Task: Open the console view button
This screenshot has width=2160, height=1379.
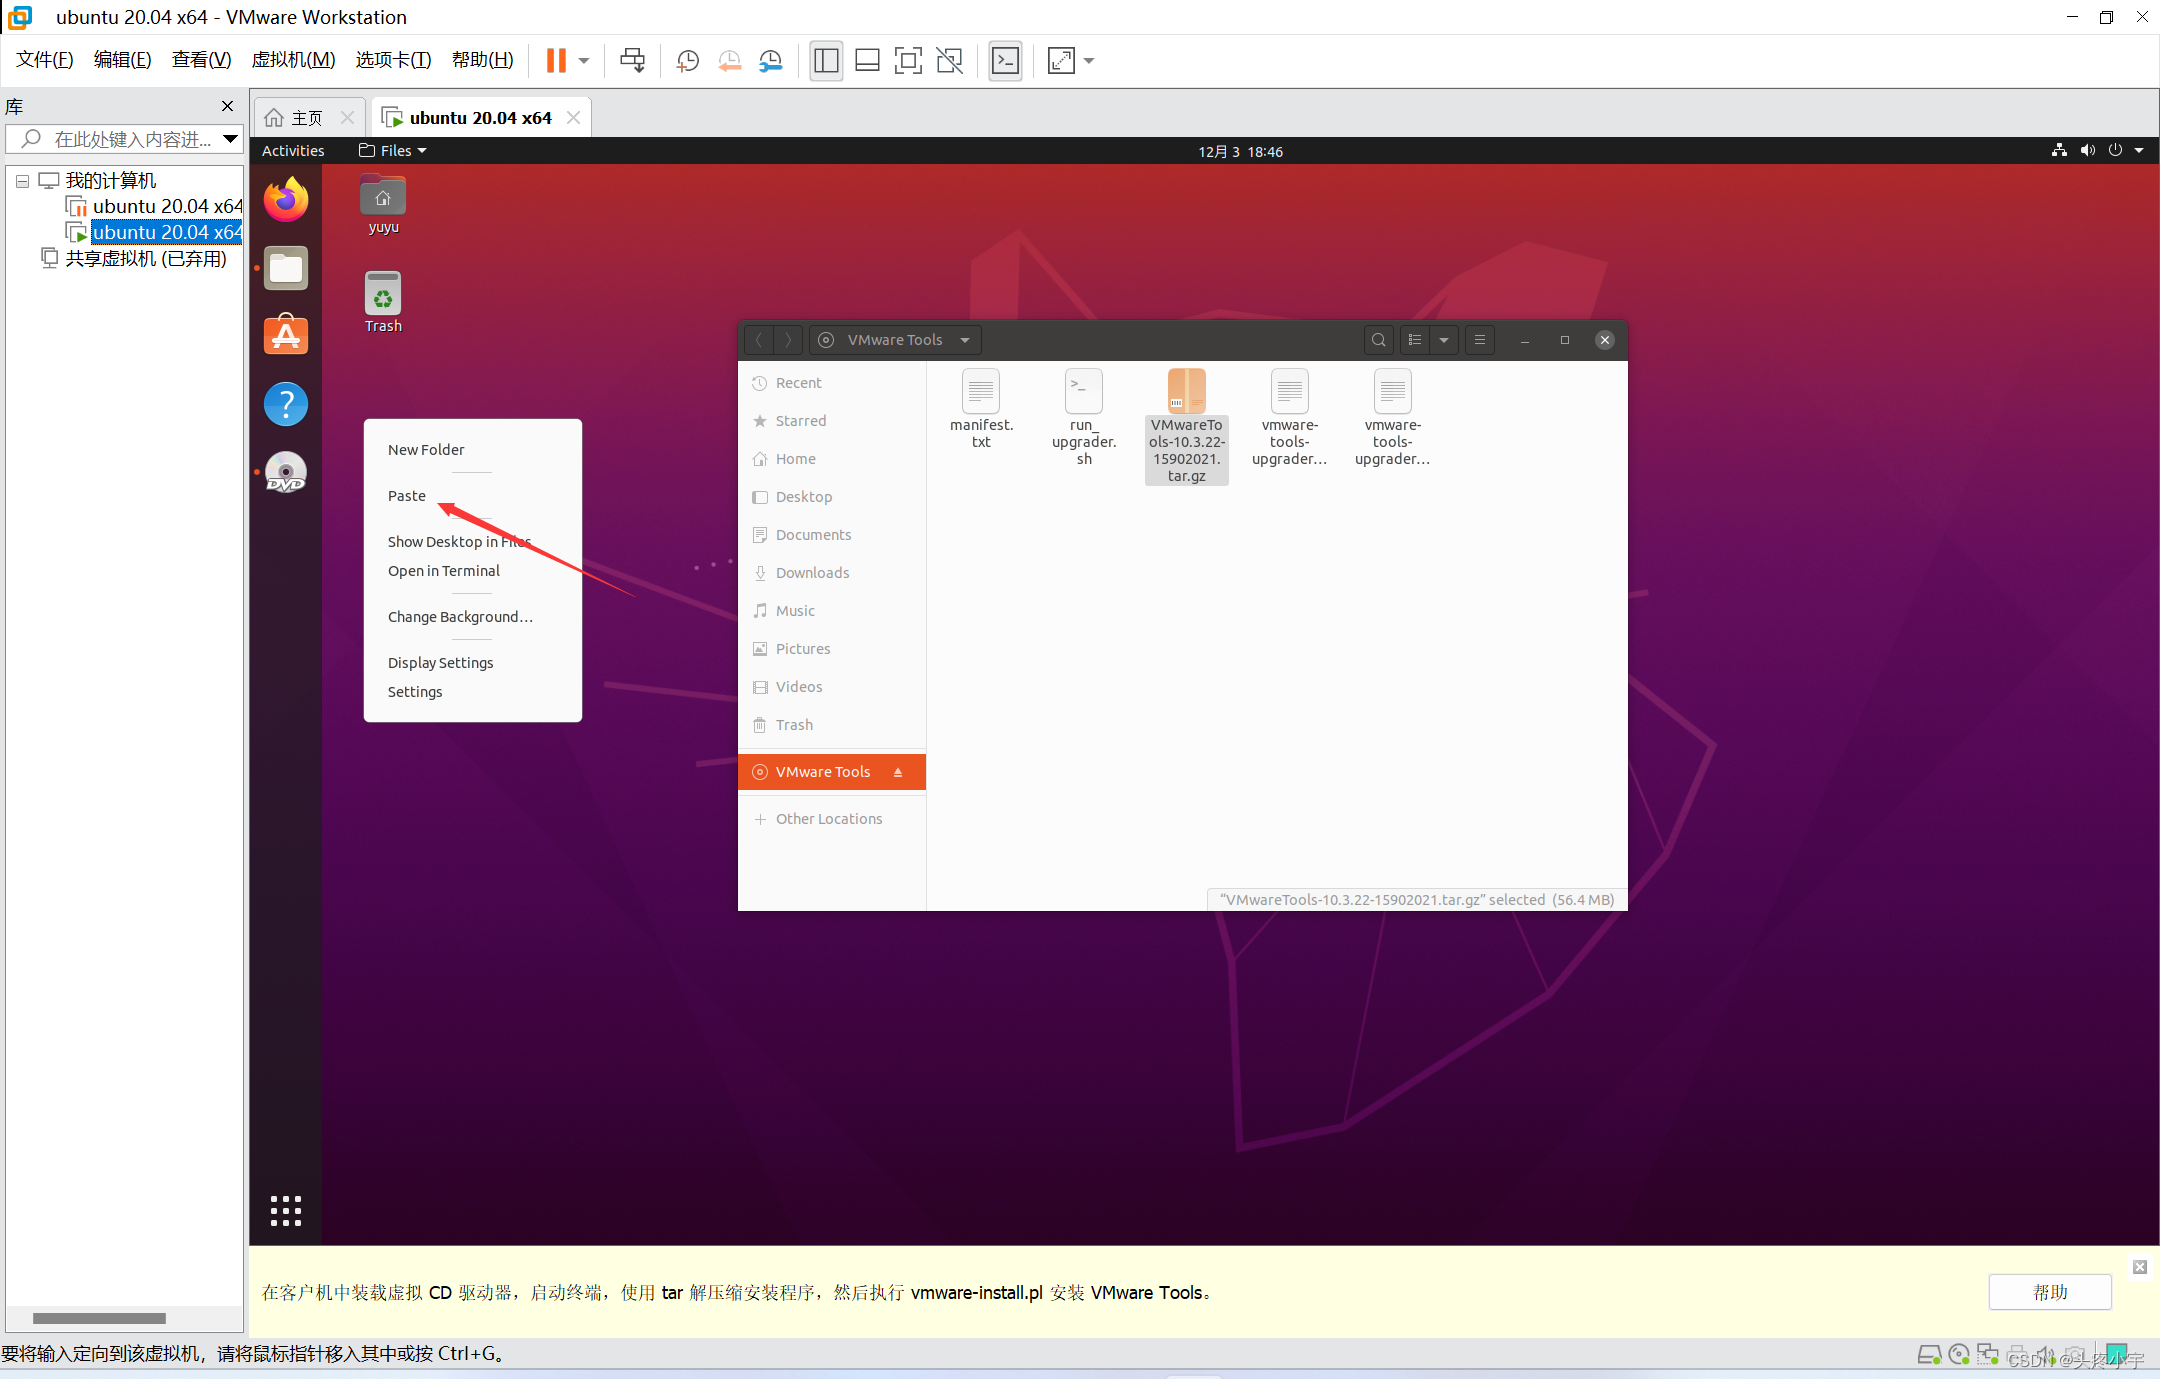Action: point(1005,61)
